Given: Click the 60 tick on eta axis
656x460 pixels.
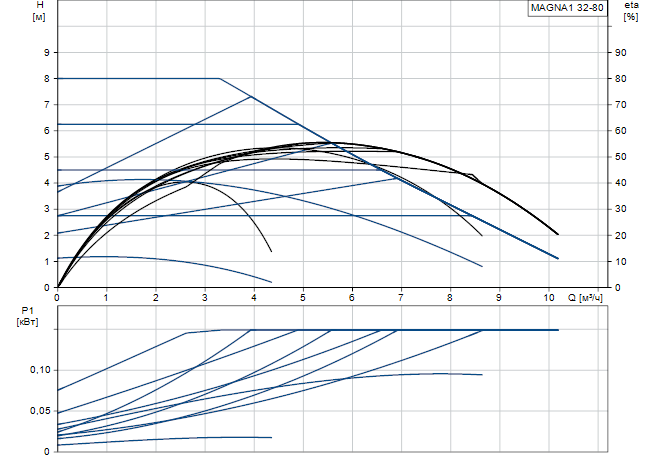Looking at the screenshot, I should pos(620,130).
